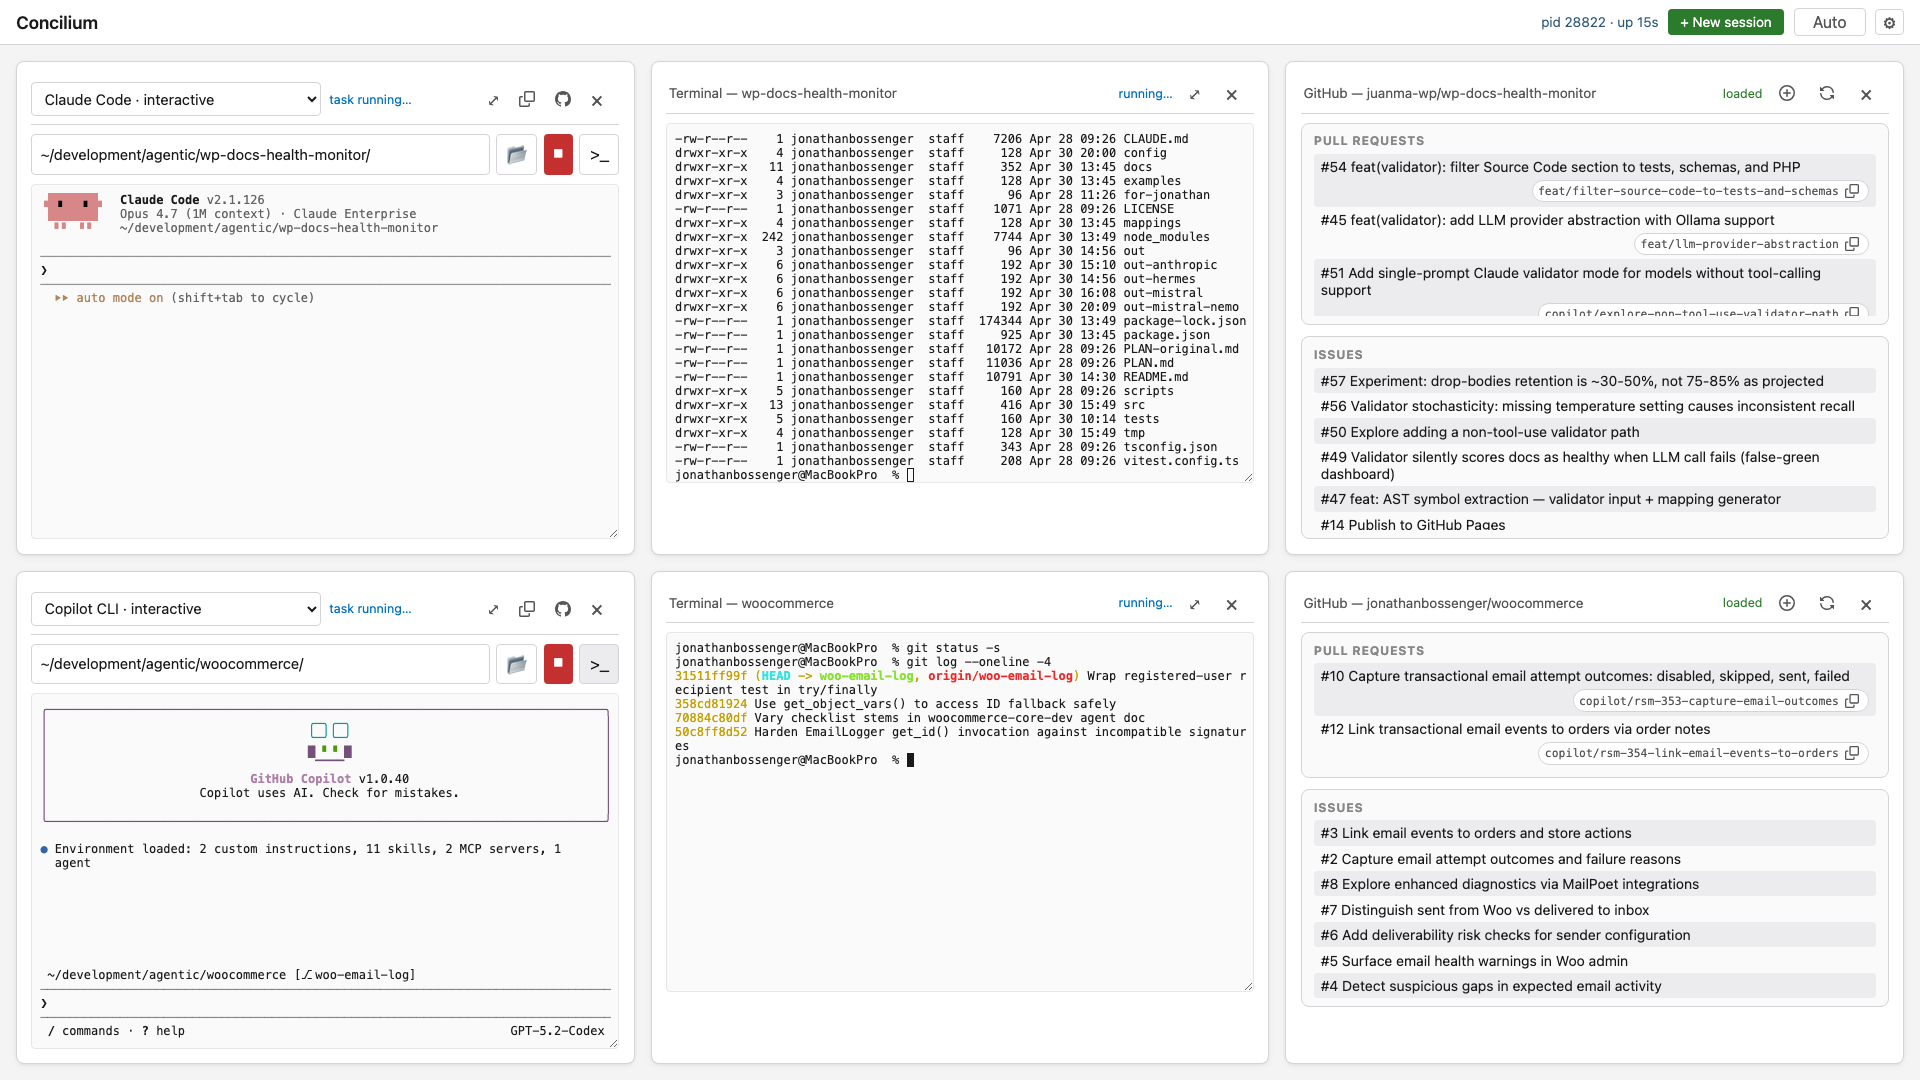Screen dimensions: 1920x1080
Task: Open issue #57 drop-bodies retention experiment
Action: pyautogui.click(x=1594, y=381)
